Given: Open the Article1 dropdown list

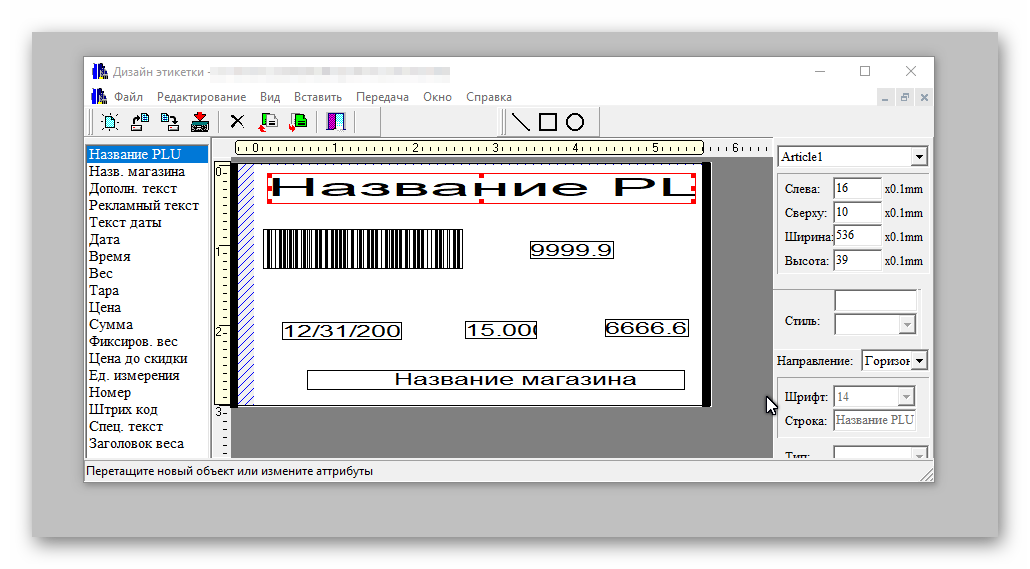Looking at the screenshot, I should click(x=918, y=157).
